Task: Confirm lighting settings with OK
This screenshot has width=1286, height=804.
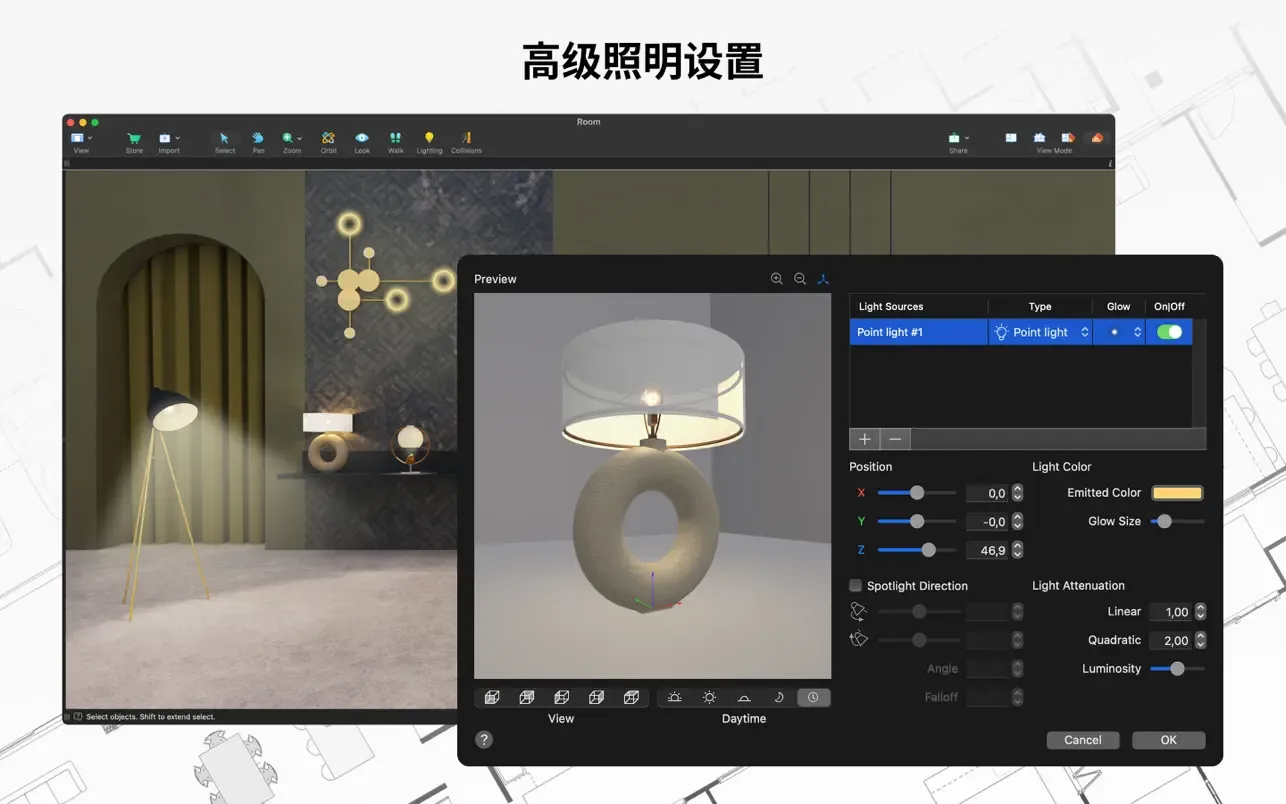Action: click(1169, 740)
